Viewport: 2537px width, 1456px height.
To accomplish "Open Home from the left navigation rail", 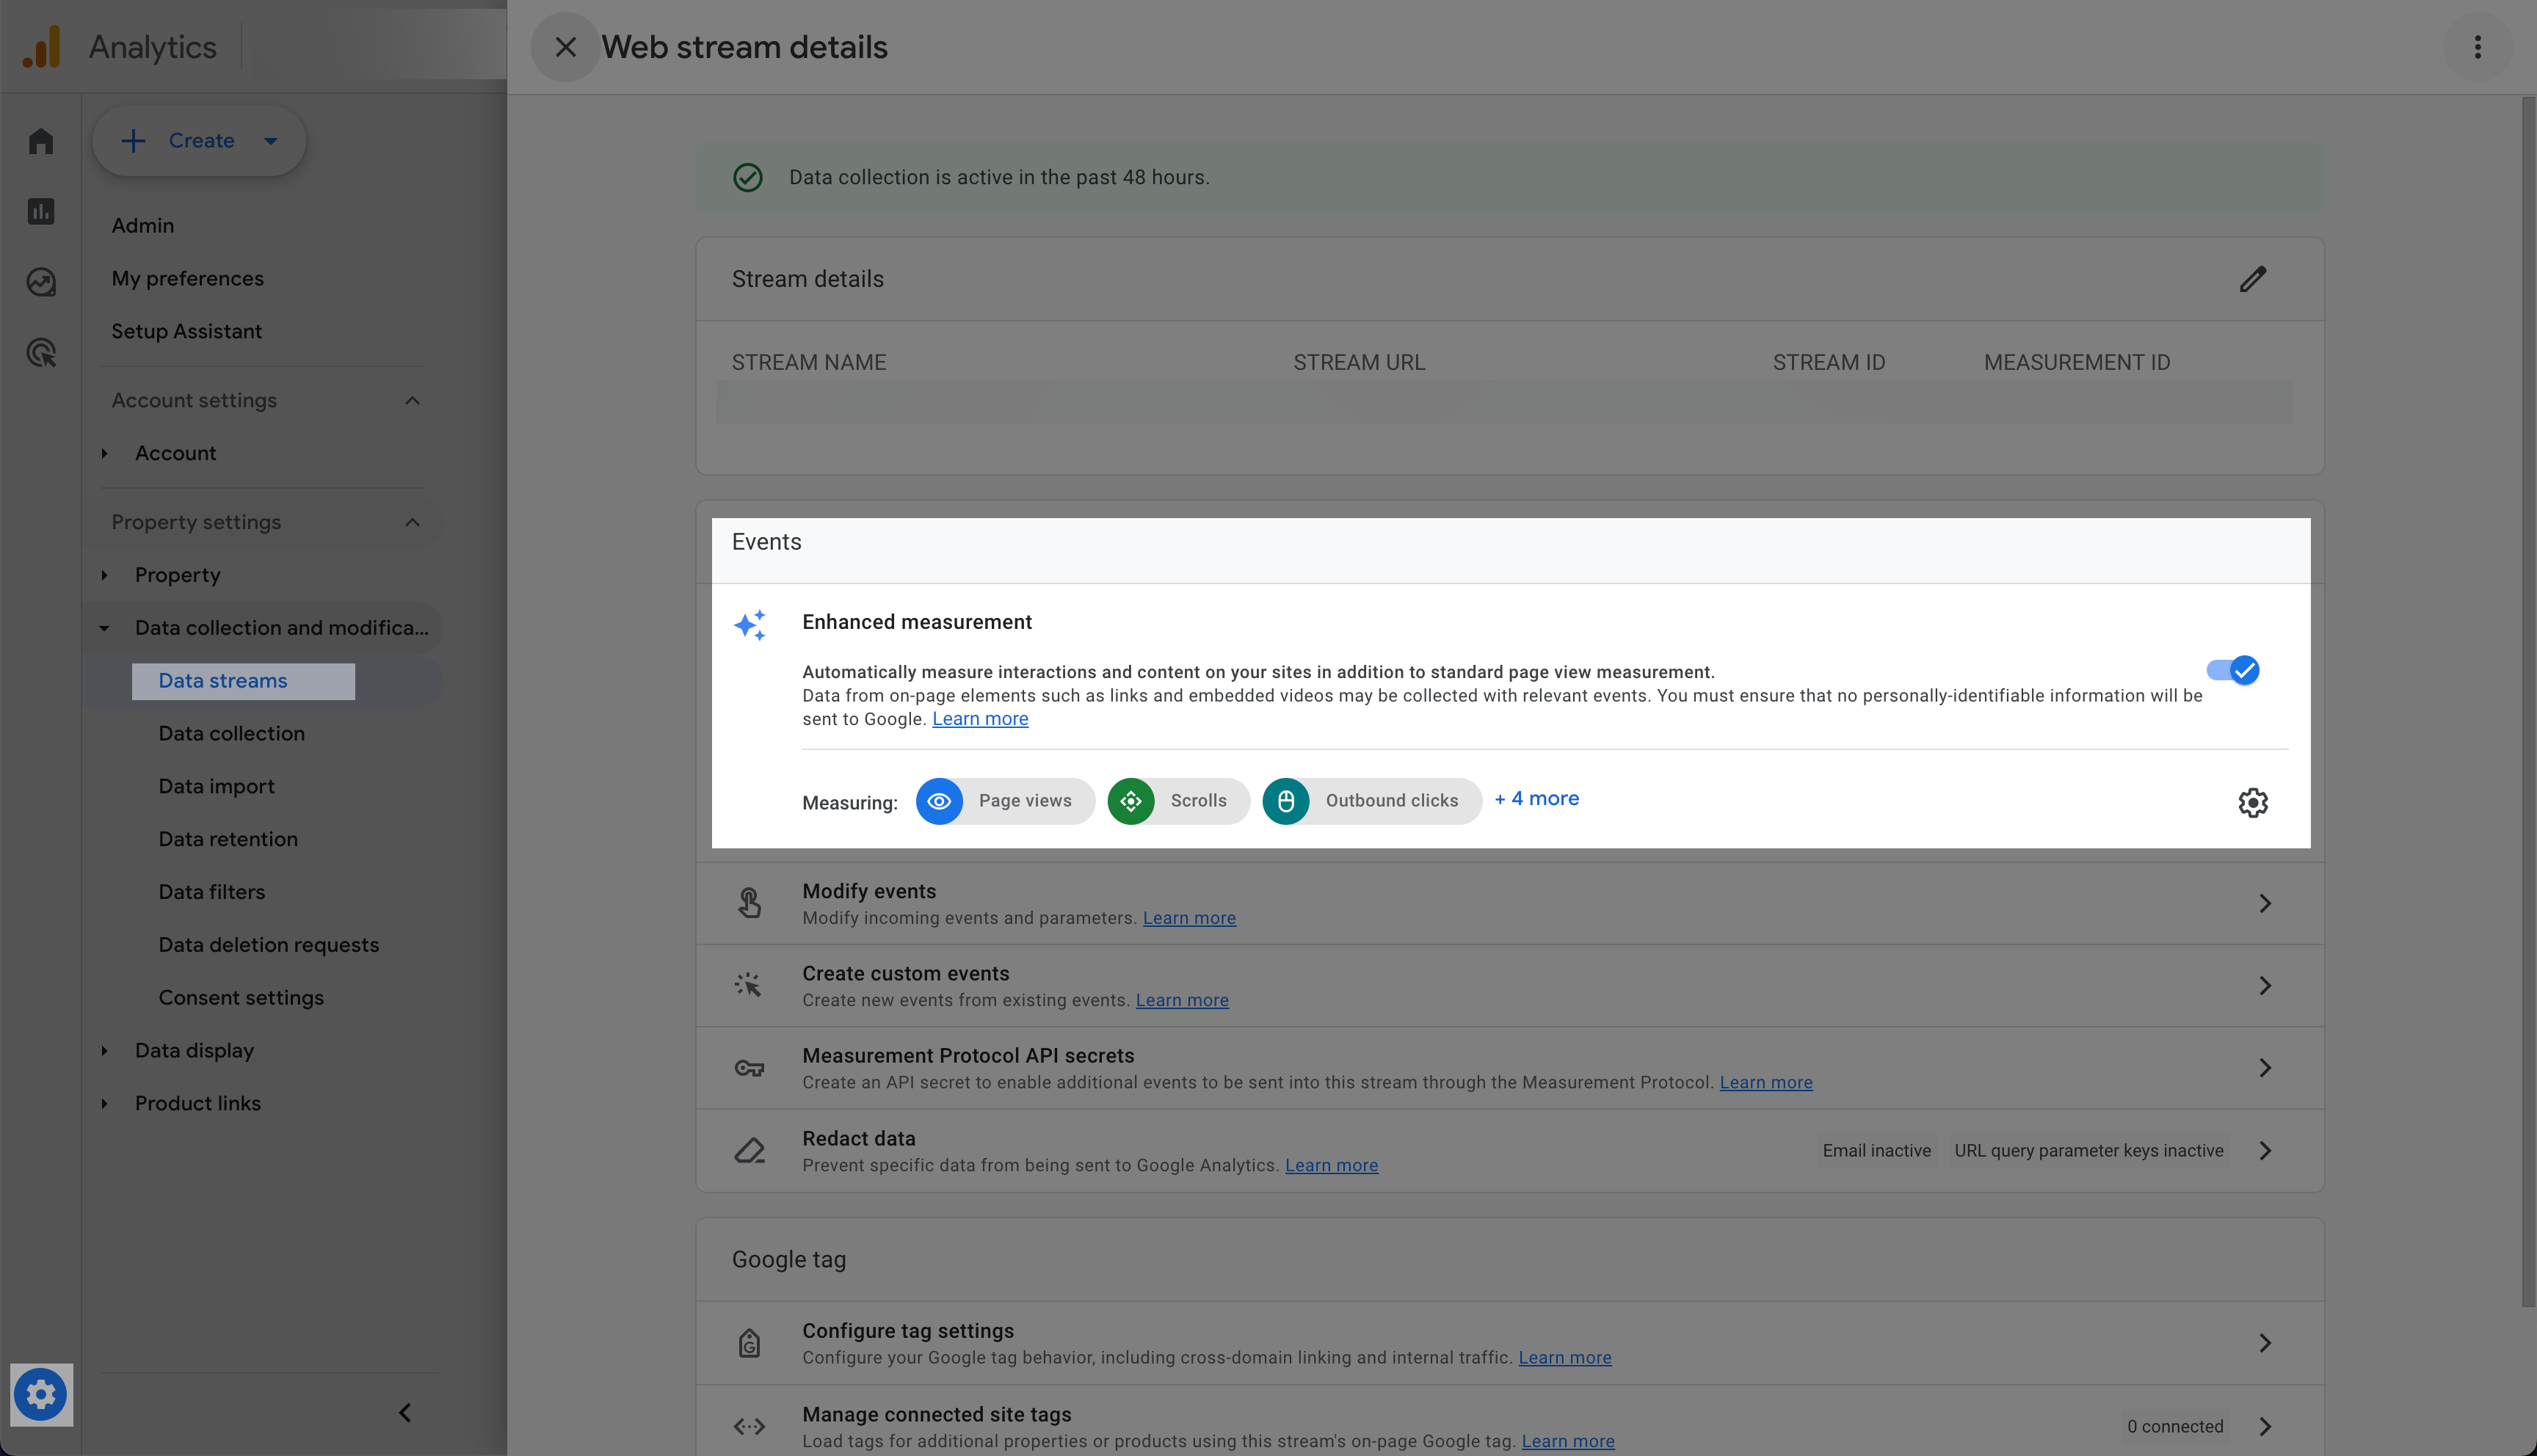I will point(41,141).
